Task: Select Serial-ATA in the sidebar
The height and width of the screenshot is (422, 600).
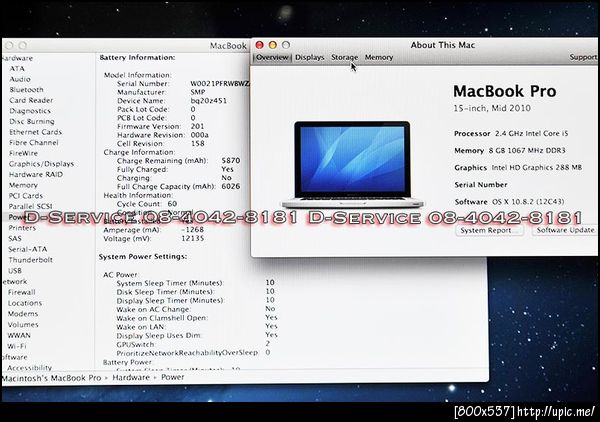Action: [x=28, y=249]
